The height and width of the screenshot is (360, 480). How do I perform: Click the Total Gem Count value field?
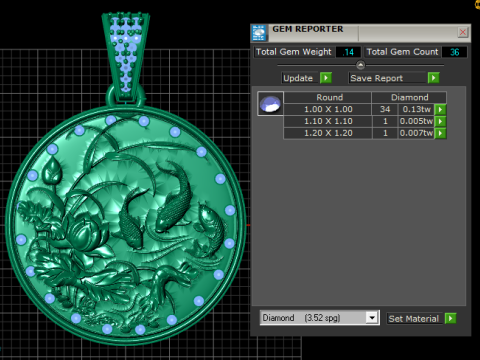tap(454, 52)
